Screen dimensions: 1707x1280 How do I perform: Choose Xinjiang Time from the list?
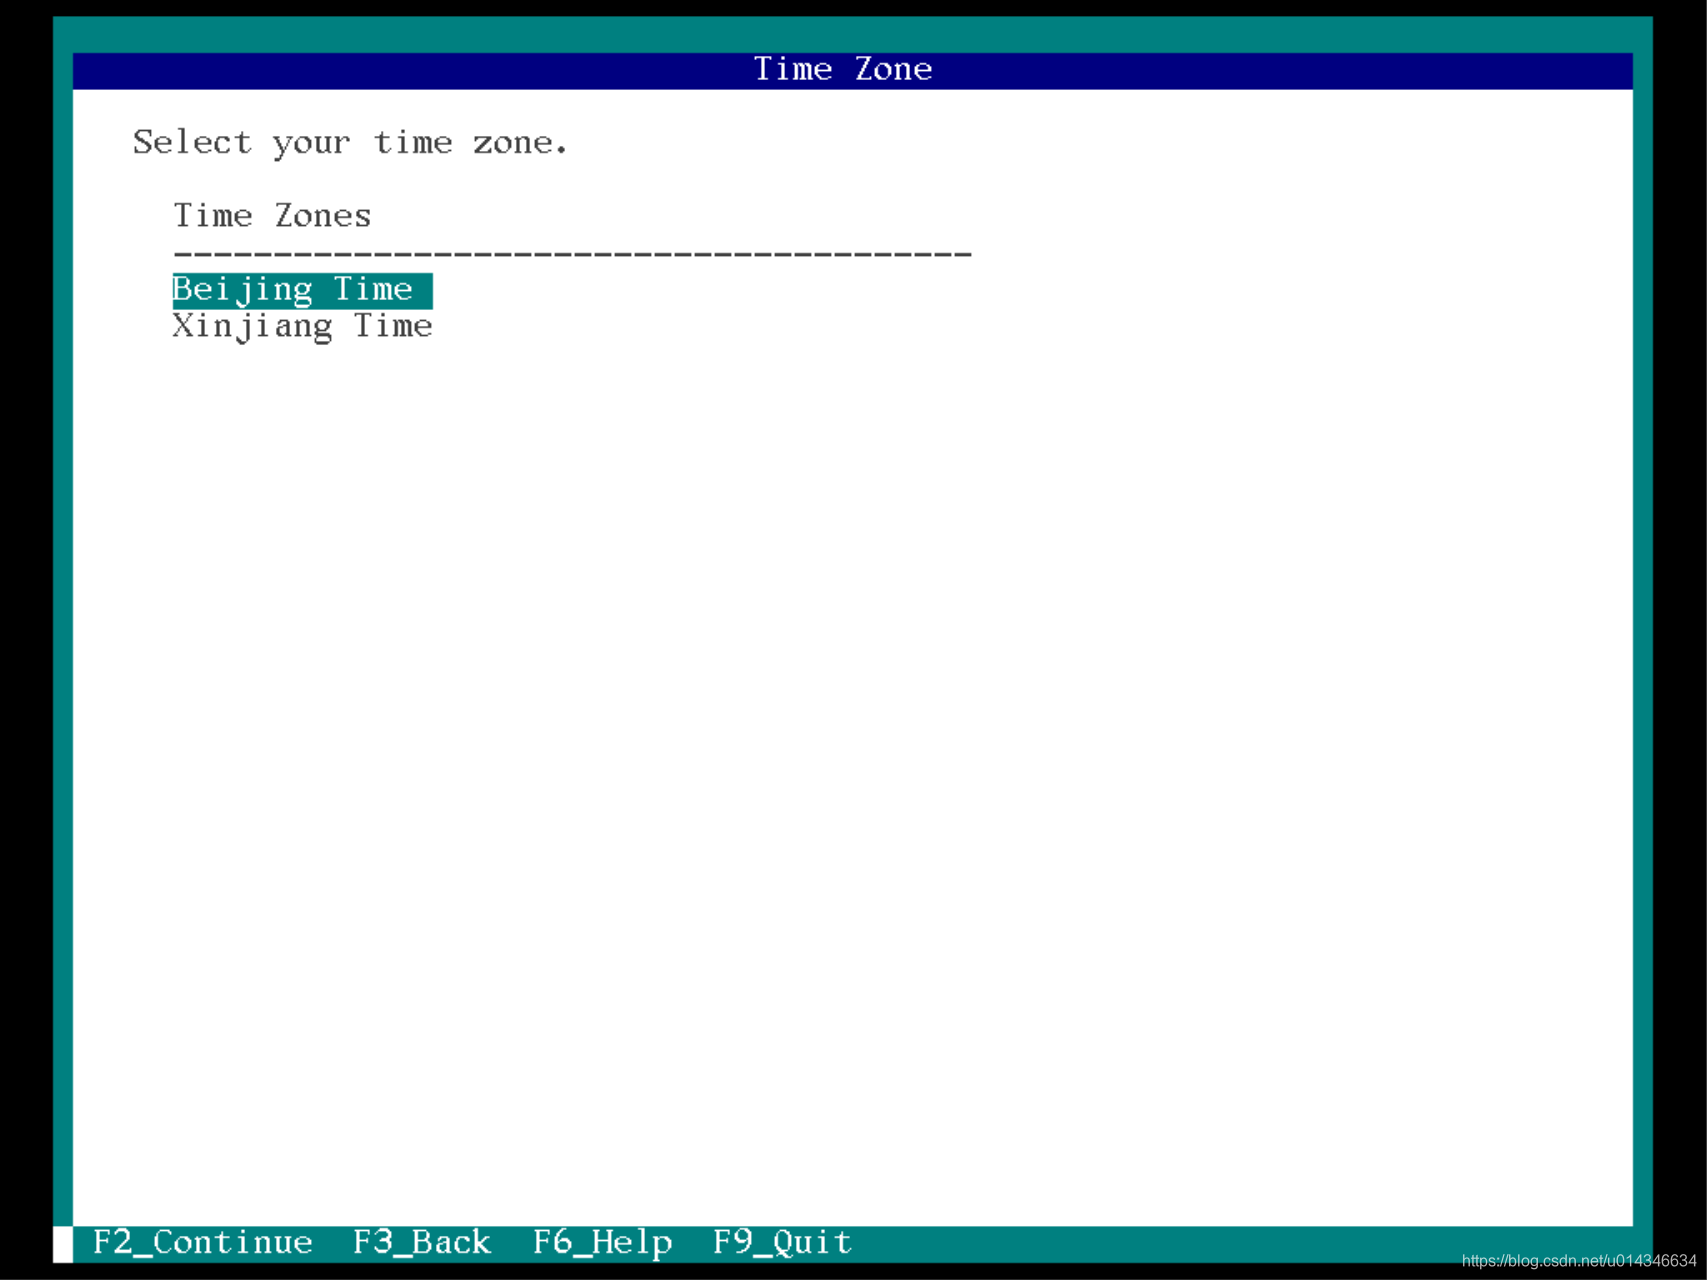coord(302,327)
